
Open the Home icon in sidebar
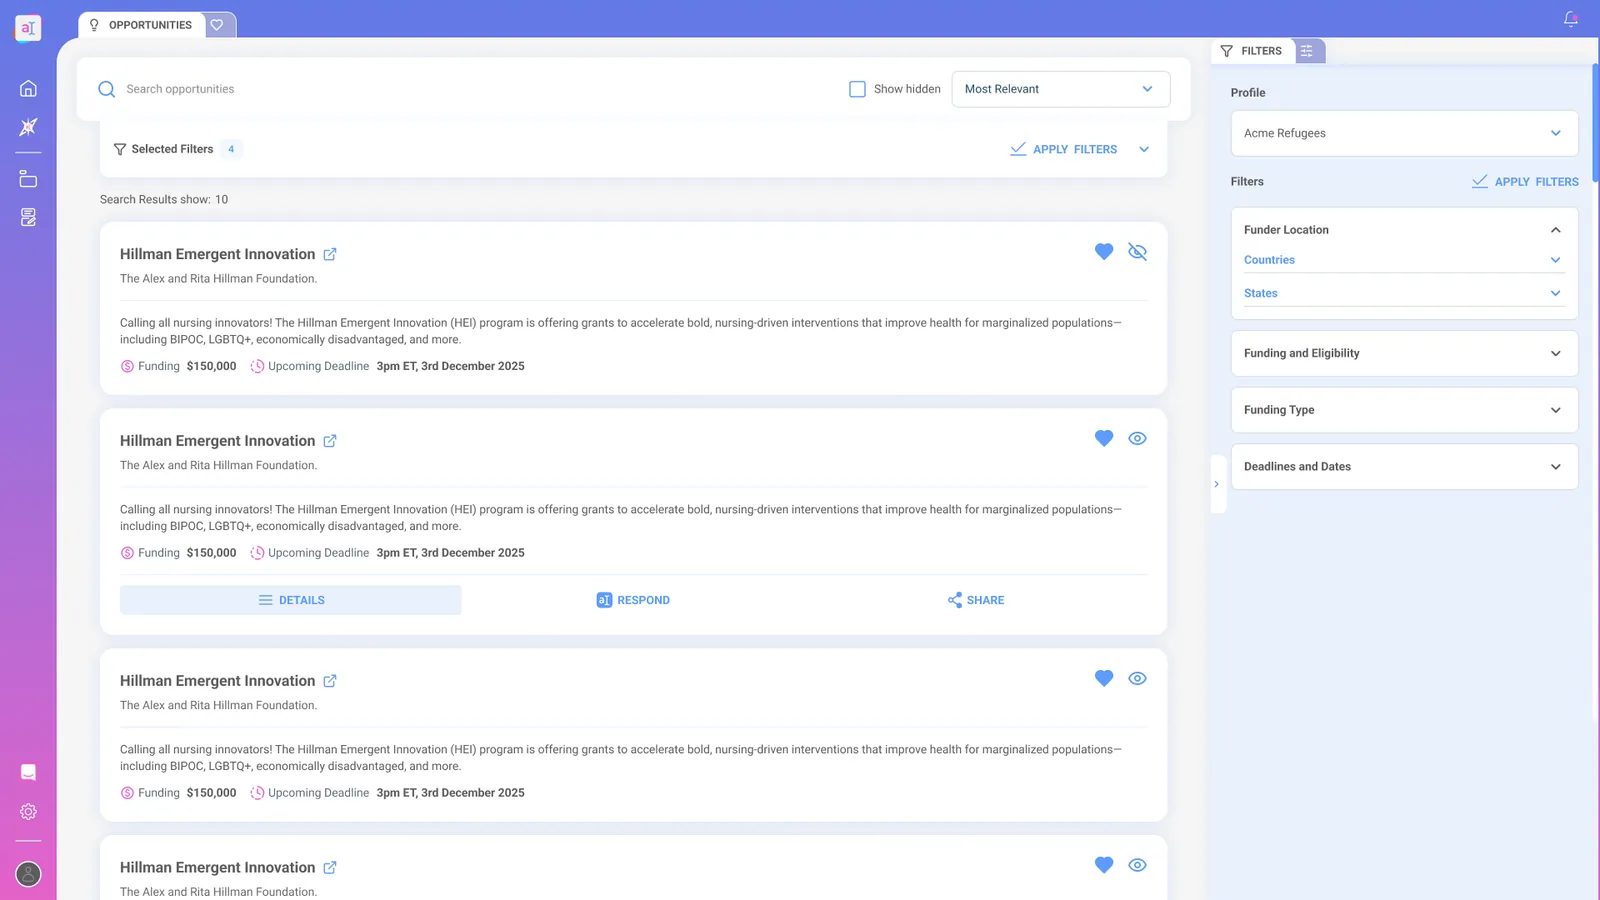tap(28, 88)
